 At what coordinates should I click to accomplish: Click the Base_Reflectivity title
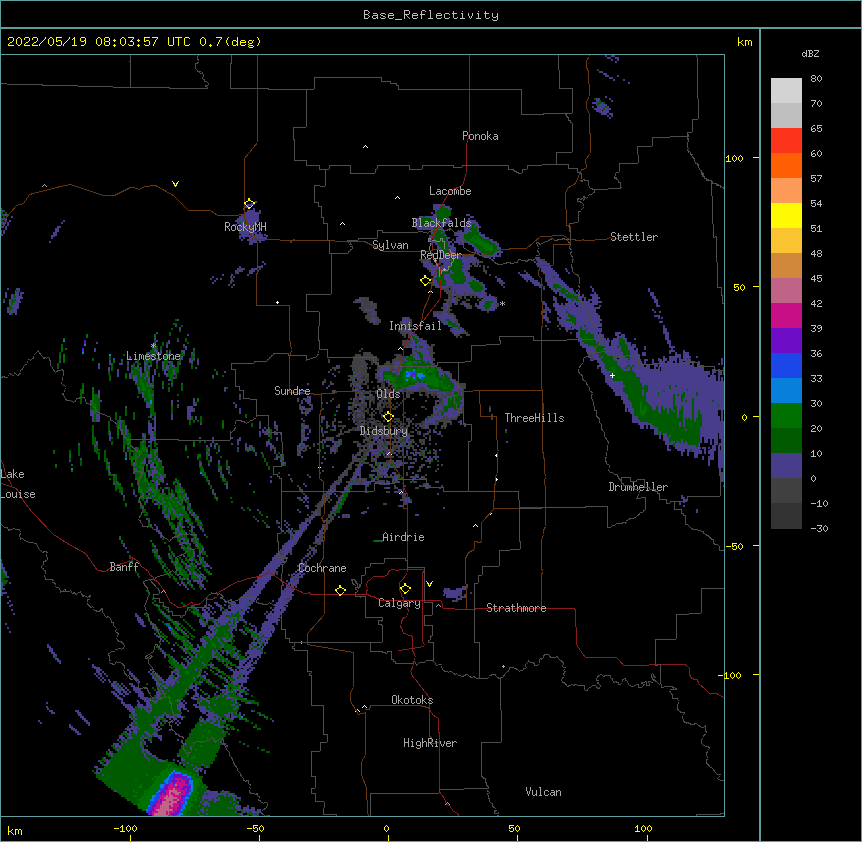[431, 15]
